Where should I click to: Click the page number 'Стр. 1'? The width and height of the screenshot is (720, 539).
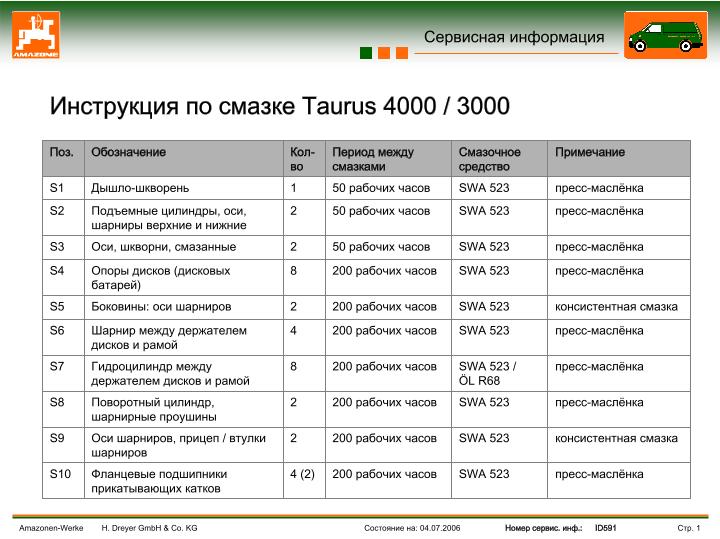tap(689, 528)
